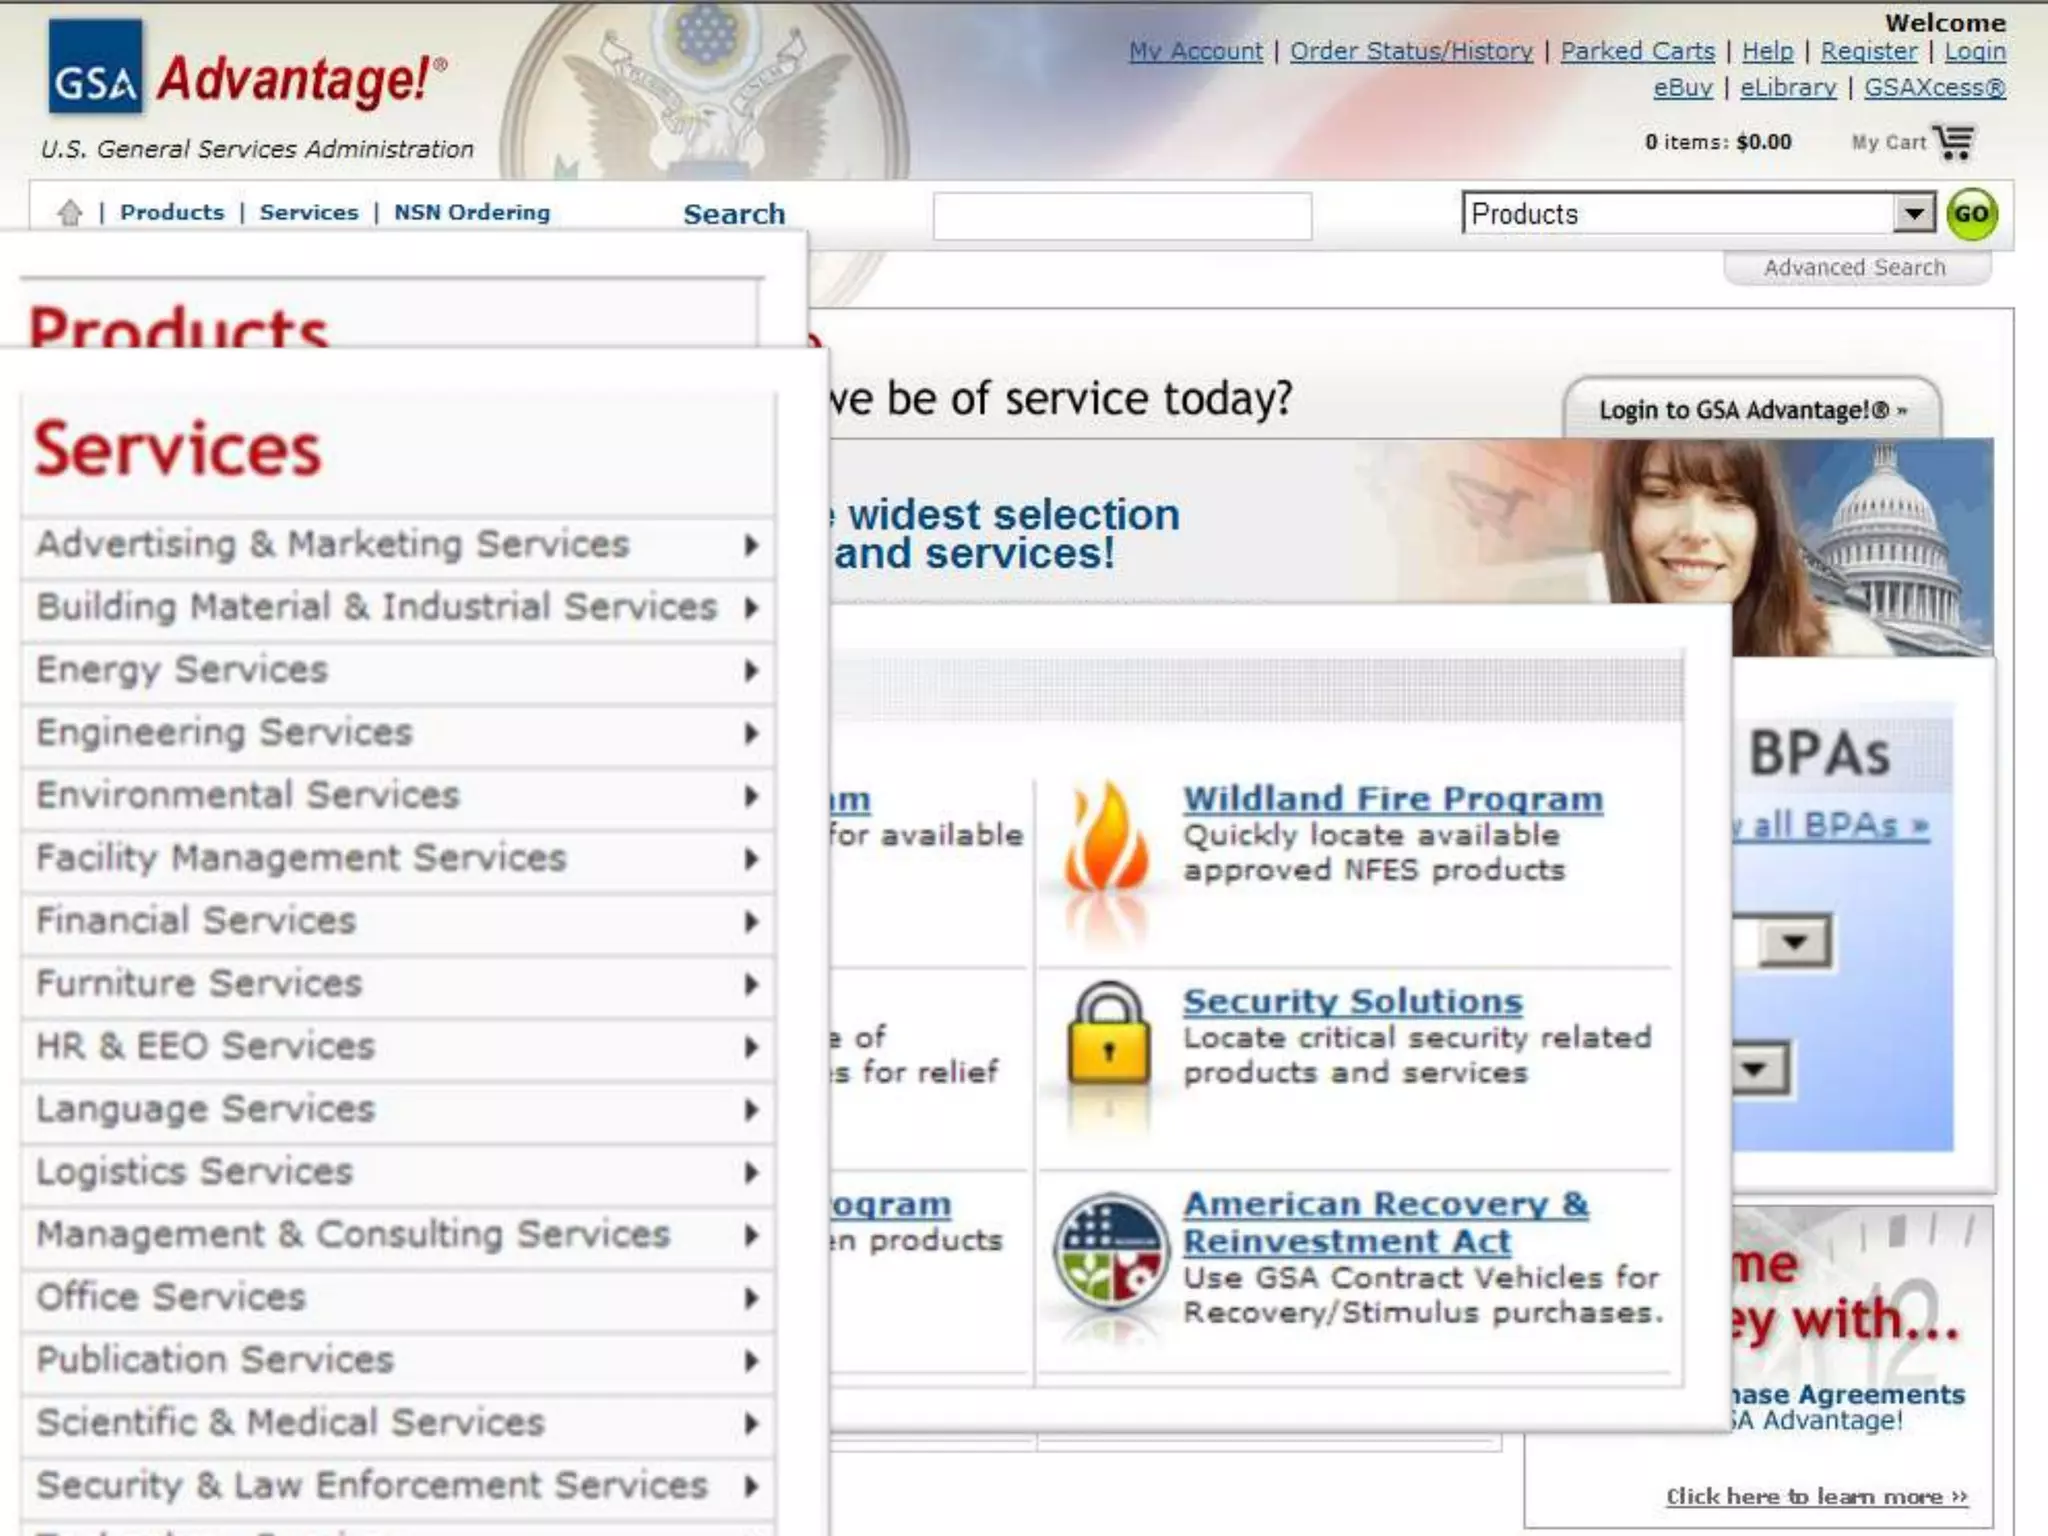This screenshot has width=2048, height=1536.
Task: Select Management & Consulting Services menu item
Action: pyautogui.click(x=398, y=1235)
